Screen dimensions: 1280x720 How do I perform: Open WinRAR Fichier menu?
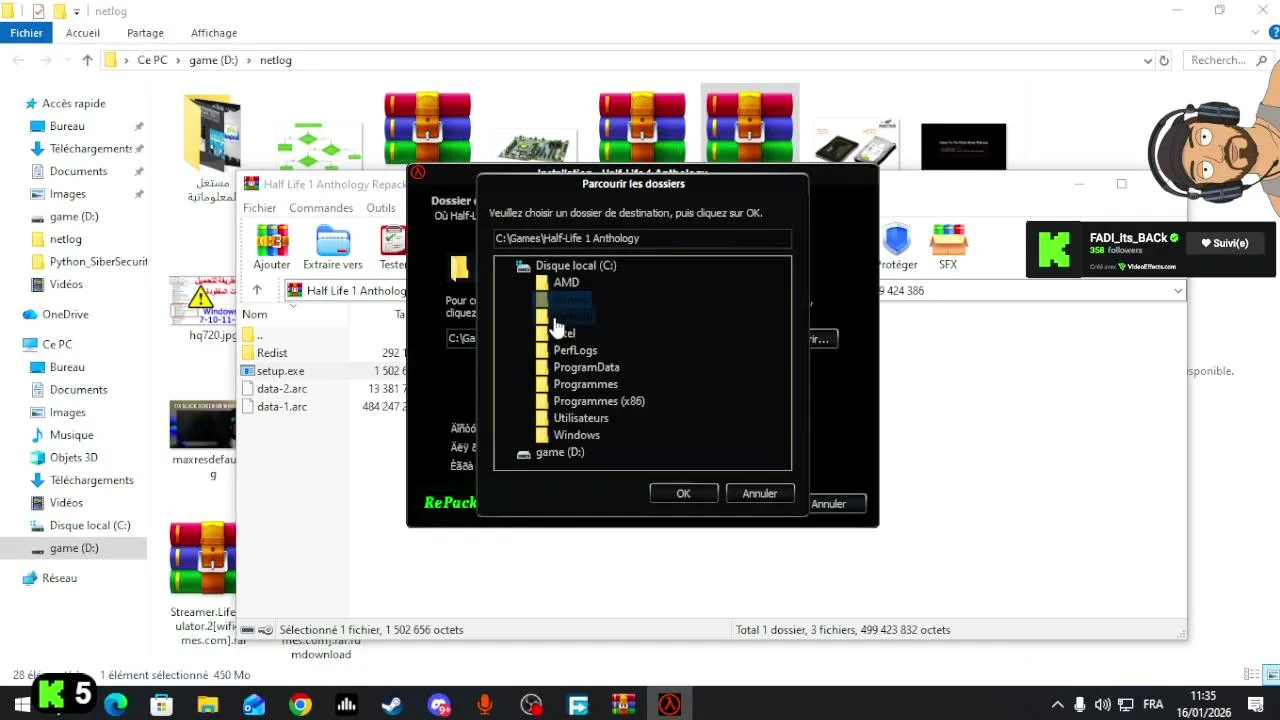[x=259, y=208]
